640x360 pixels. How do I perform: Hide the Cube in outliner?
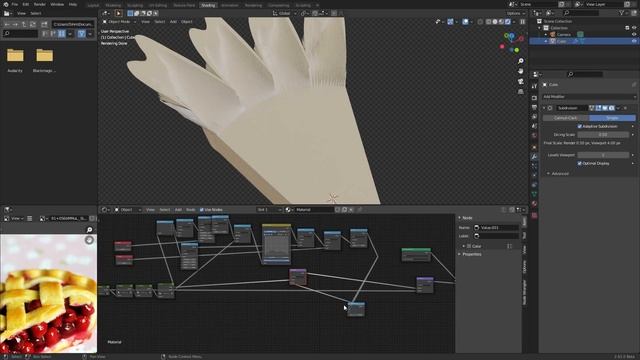pos(634,41)
